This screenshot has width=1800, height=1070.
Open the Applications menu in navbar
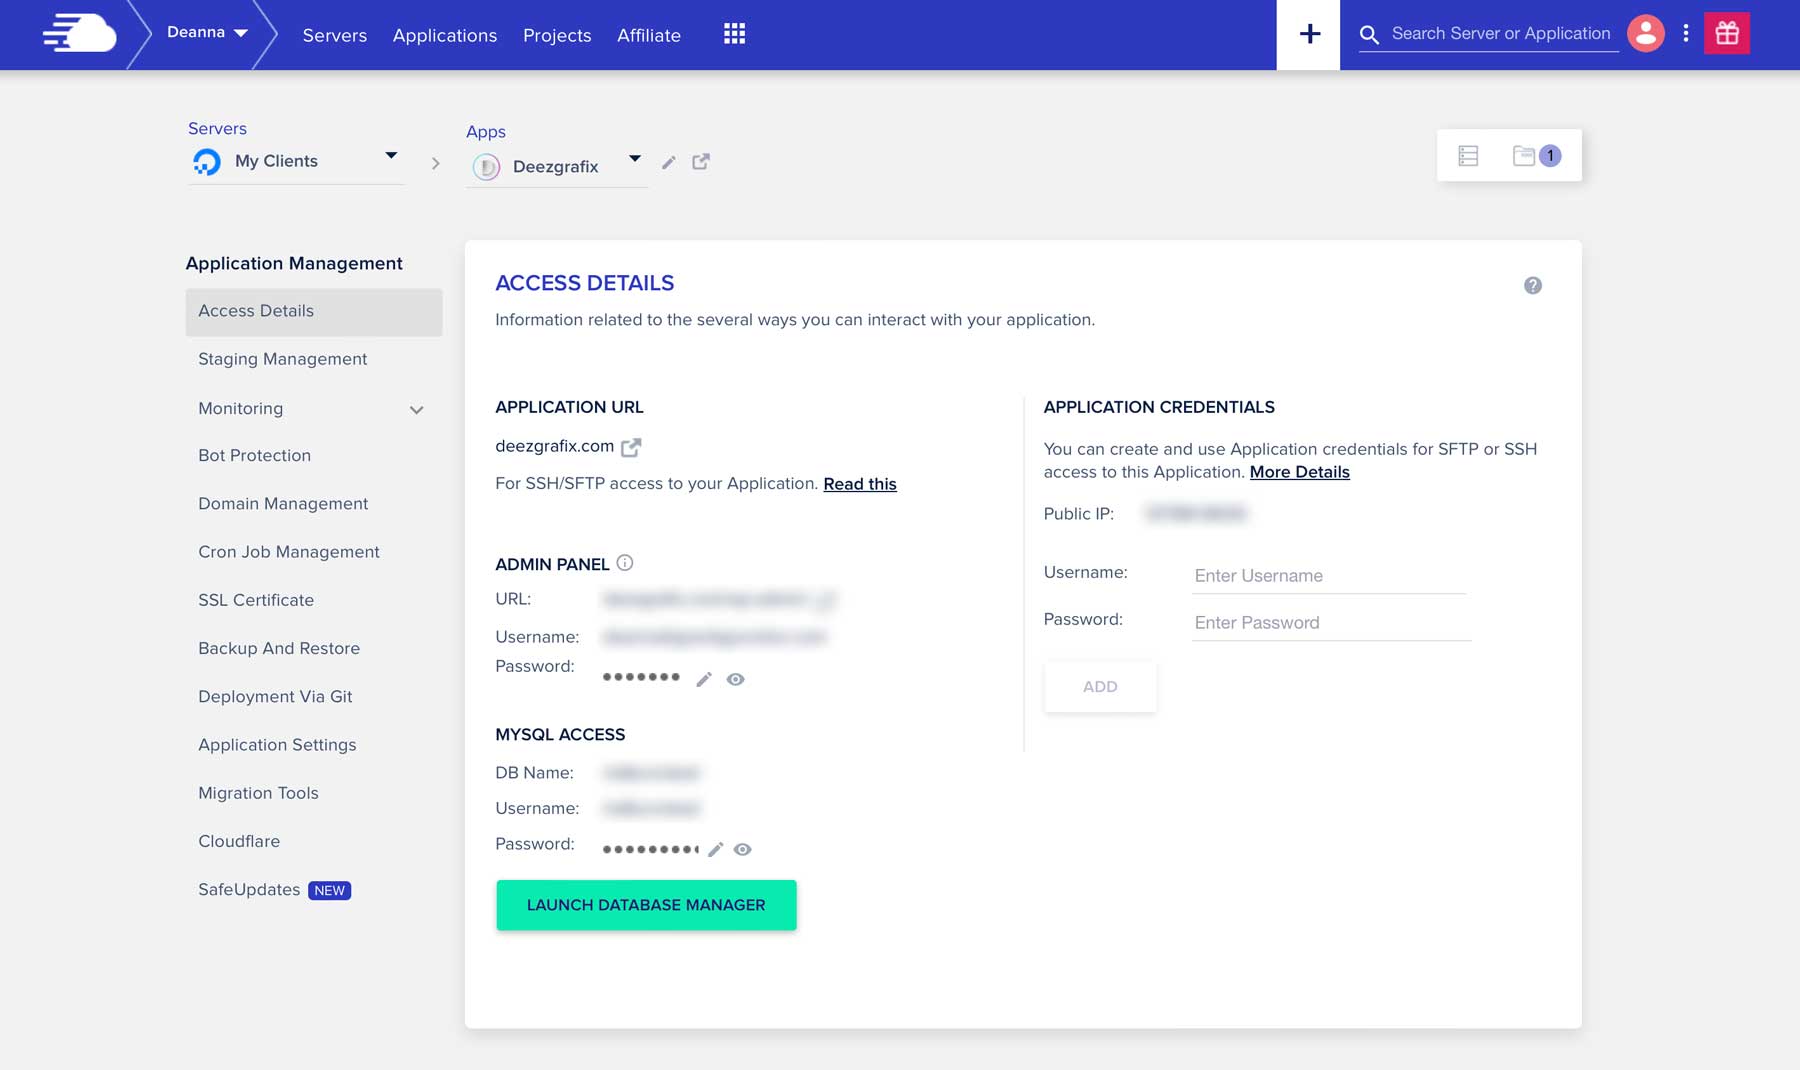pos(444,35)
